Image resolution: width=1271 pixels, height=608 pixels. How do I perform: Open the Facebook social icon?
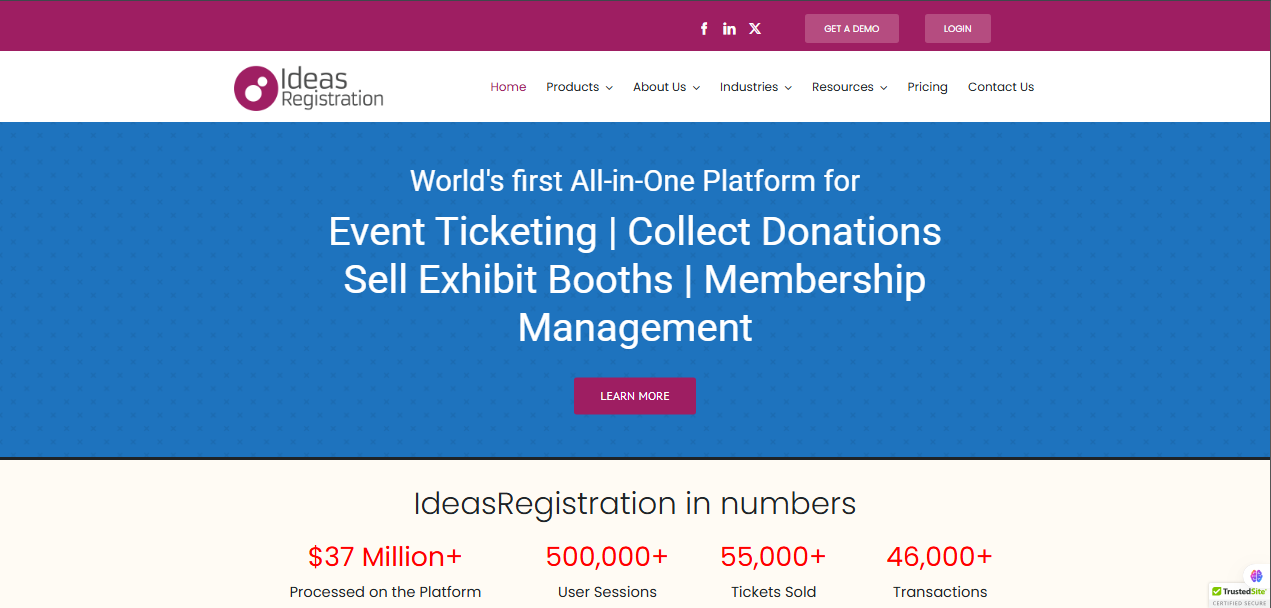tap(704, 28)
